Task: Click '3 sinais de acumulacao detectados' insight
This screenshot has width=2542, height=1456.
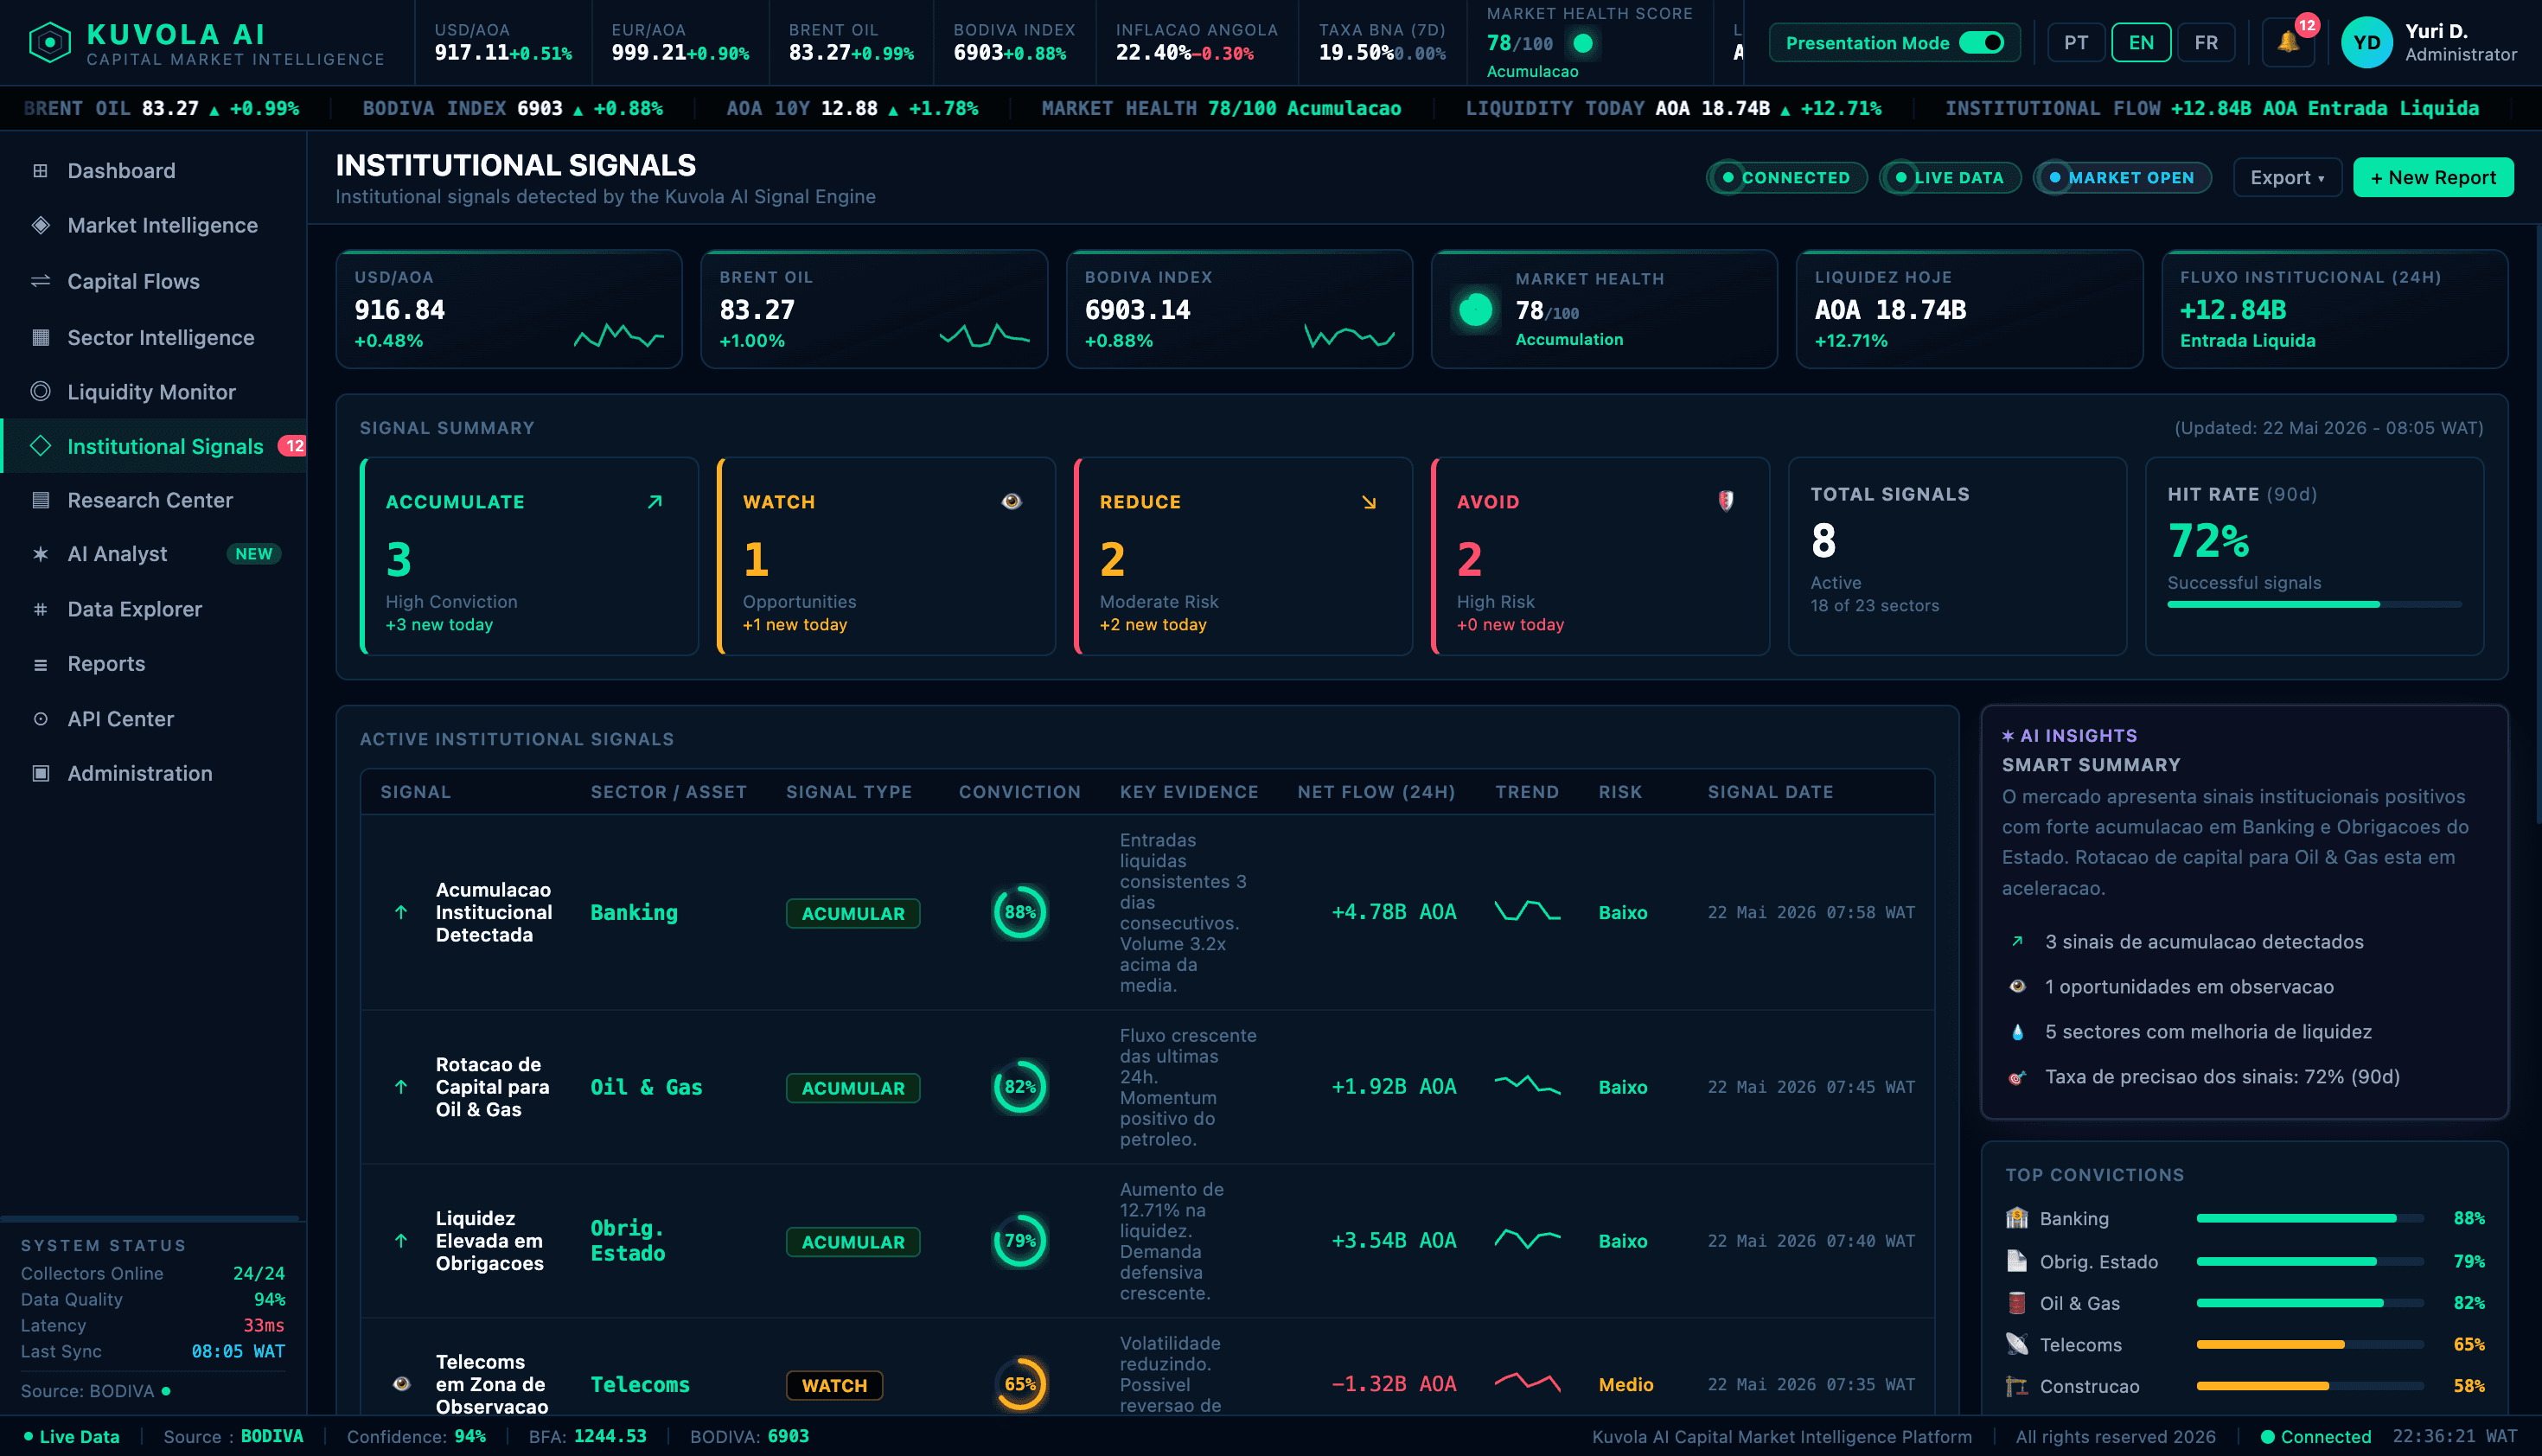Action: pos(2204,942)
